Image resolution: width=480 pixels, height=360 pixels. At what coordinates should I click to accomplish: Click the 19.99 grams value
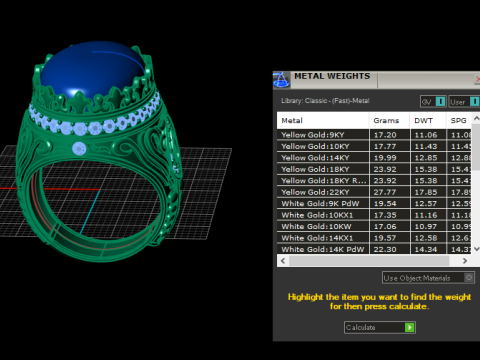tap(385, 158)
